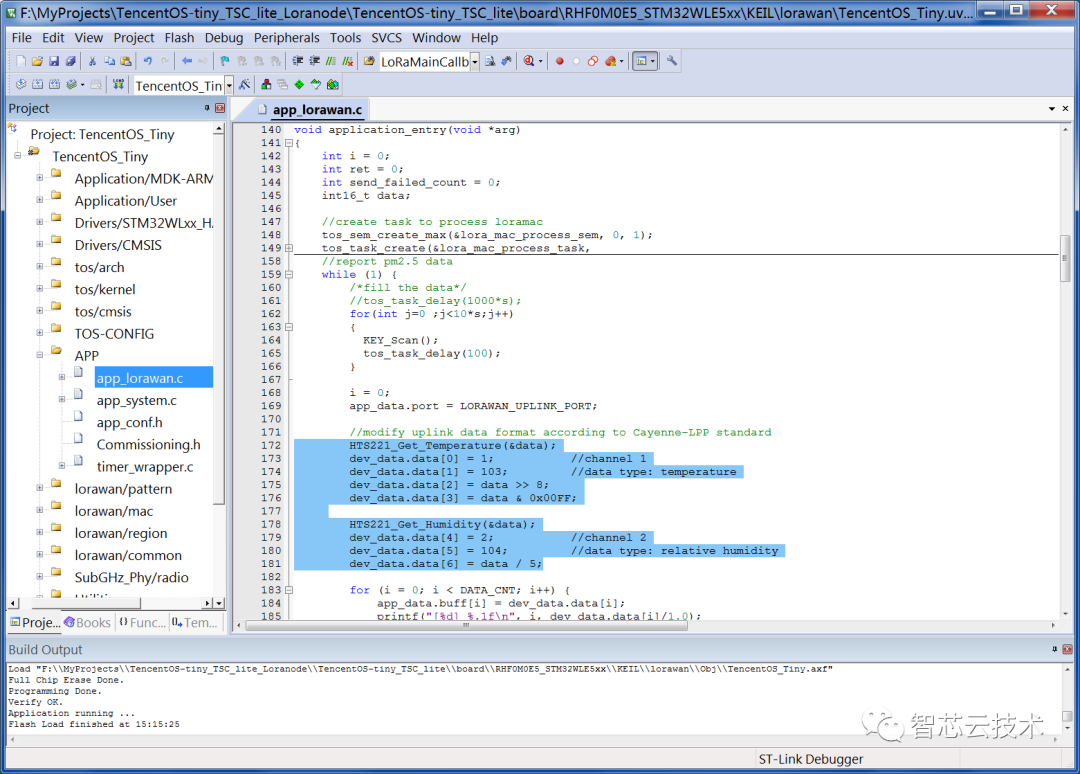Expand the Drivers/CMSIS group
The height and width of the screenshot is (774, 1080).
pos(40,244)
